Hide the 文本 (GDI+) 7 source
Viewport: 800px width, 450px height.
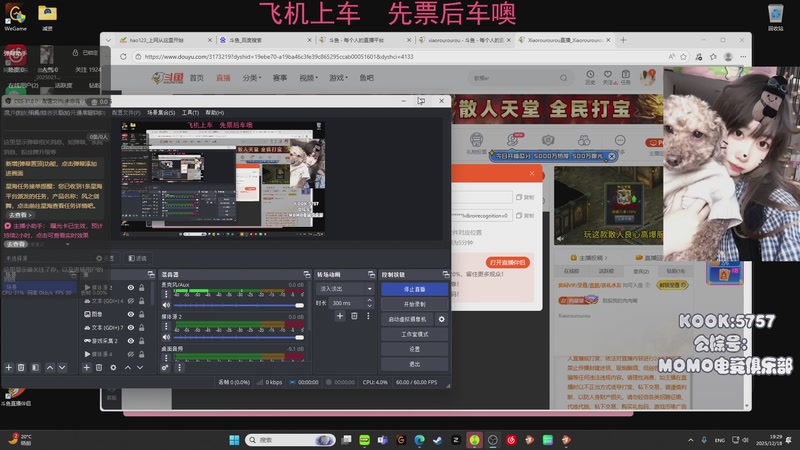pos(131,328)
